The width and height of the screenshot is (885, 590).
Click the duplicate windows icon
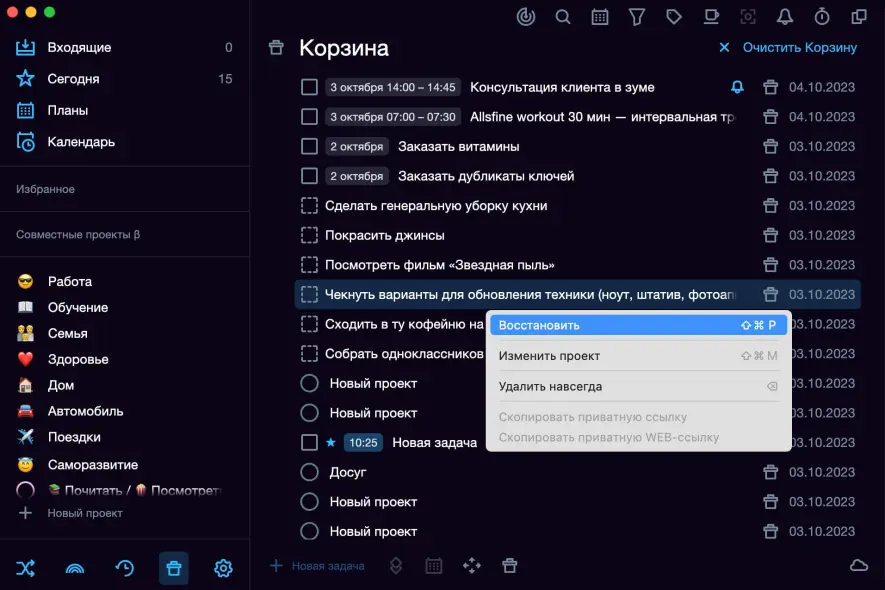click(x=858, y=17)
